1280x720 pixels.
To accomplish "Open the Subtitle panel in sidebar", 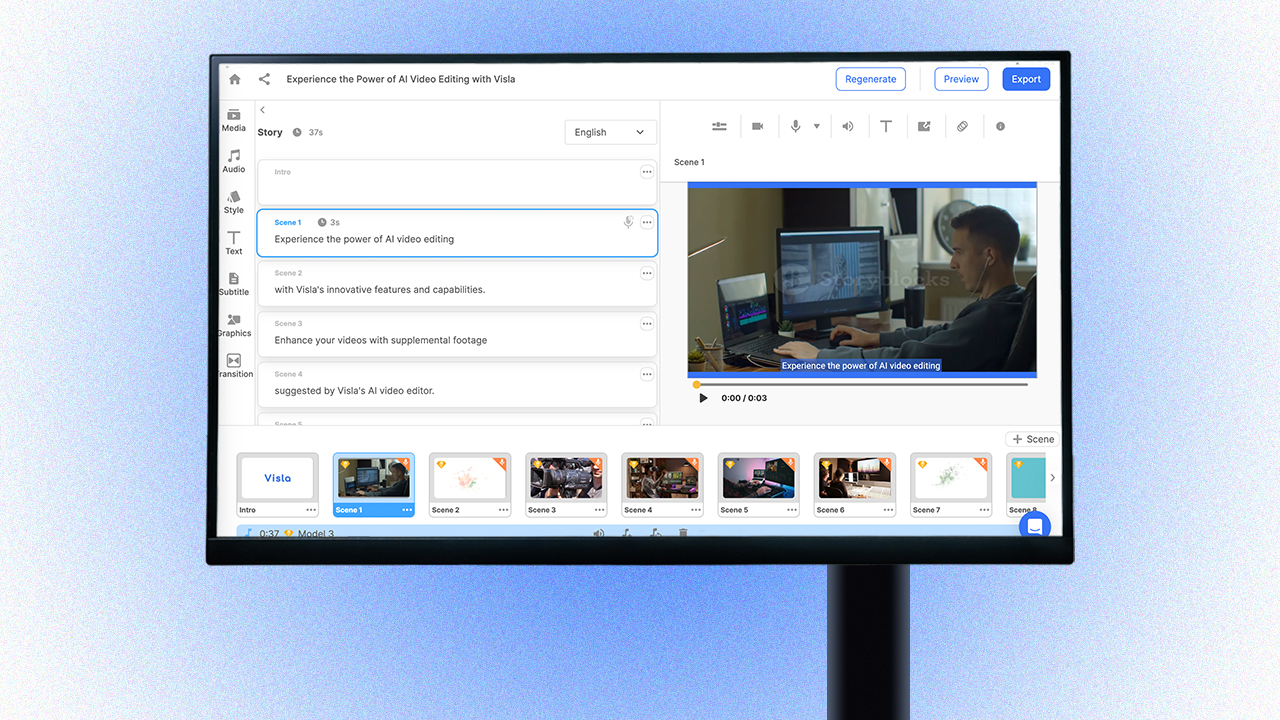I will pyautogui.click(x=234, y=284).
